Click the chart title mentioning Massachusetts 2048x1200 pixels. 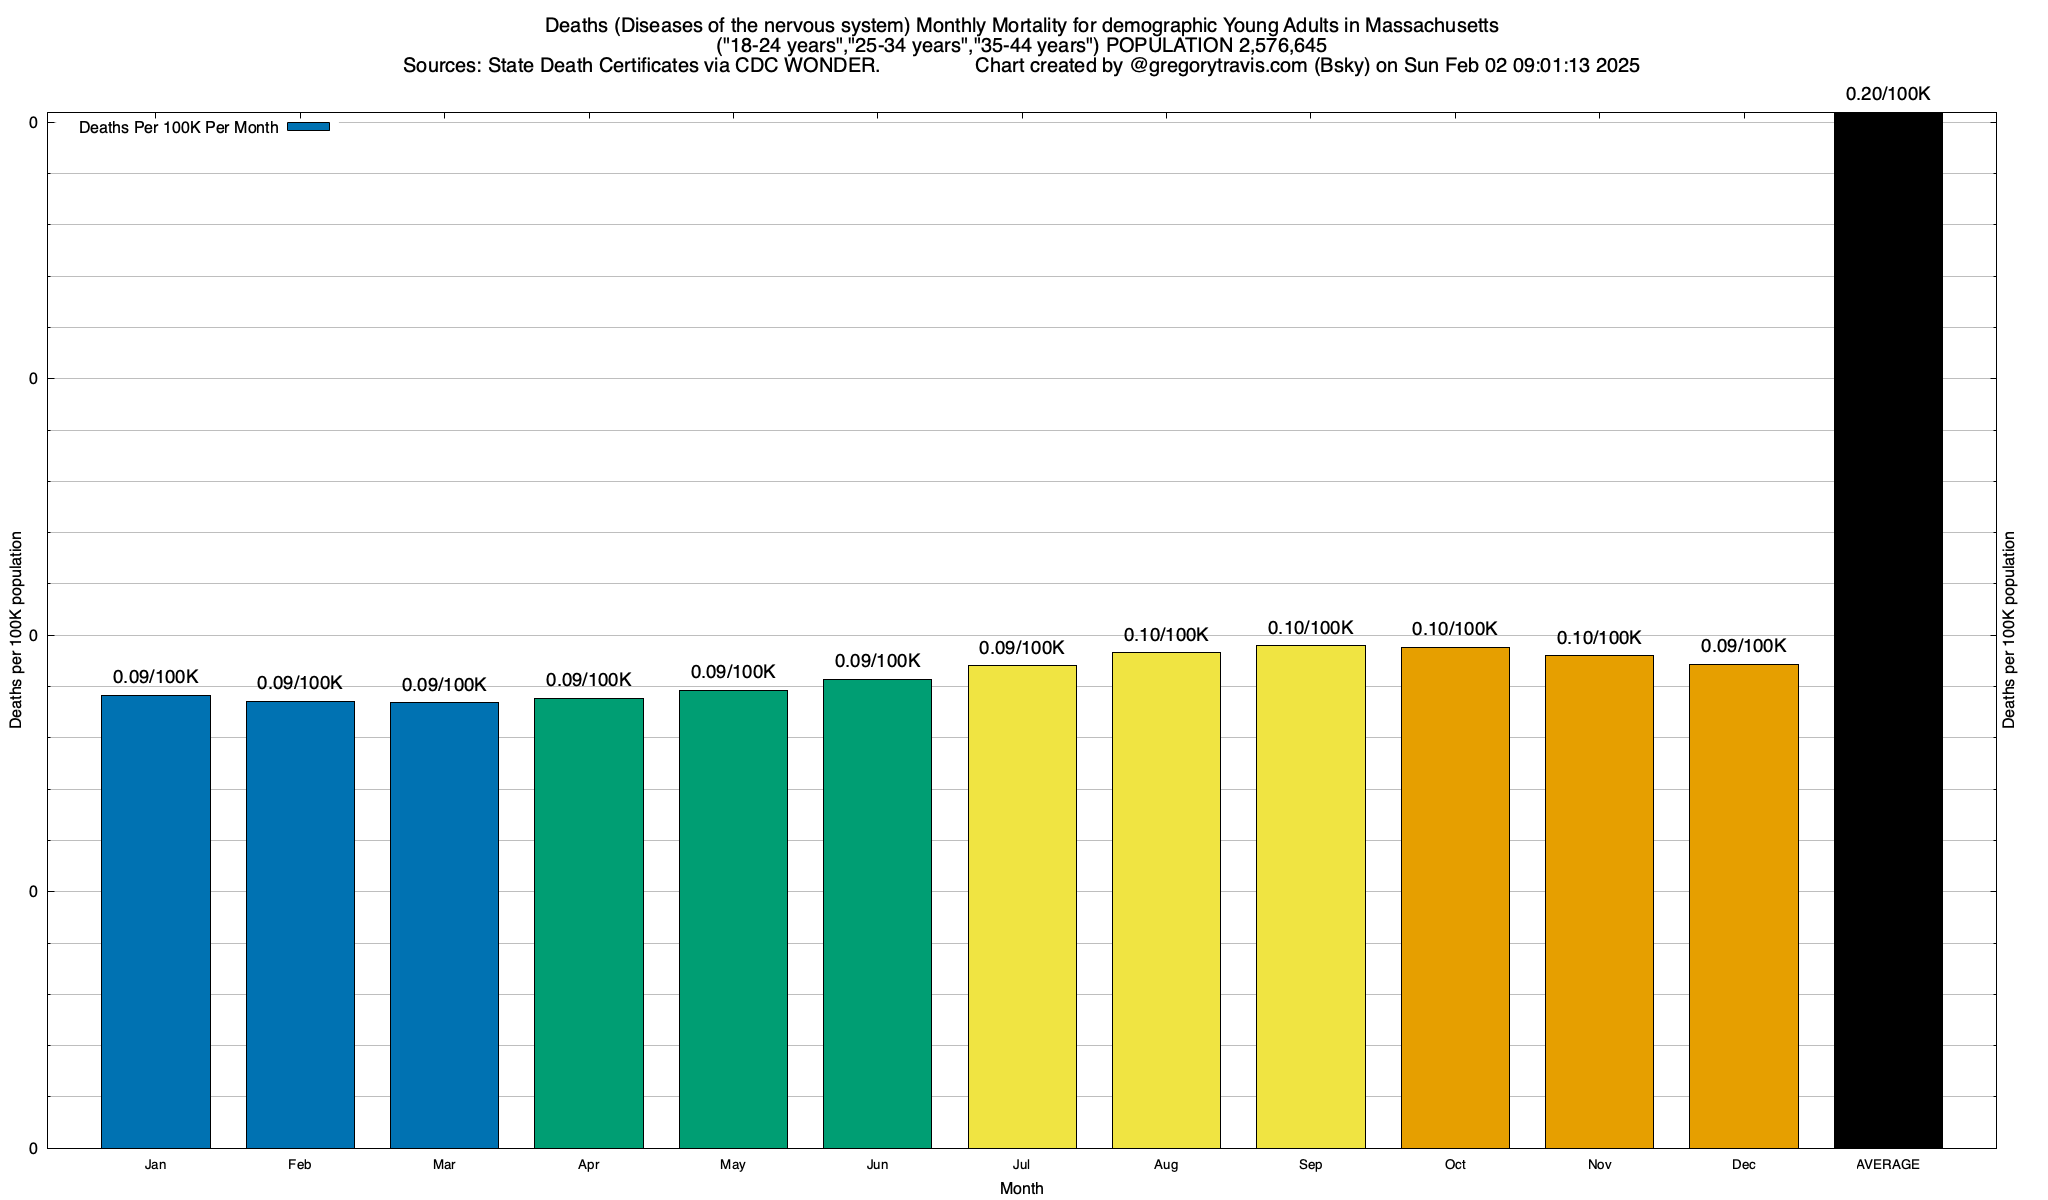[1021, 25]
